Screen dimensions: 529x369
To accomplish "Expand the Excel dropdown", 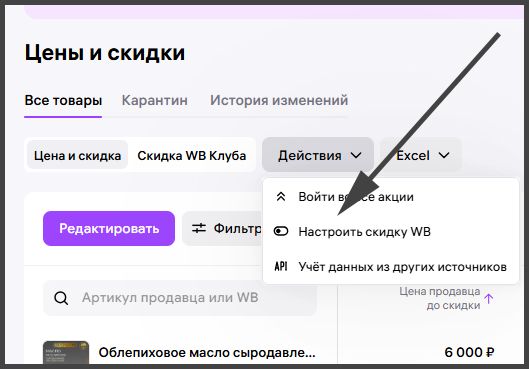I will [x=421, y=155].
